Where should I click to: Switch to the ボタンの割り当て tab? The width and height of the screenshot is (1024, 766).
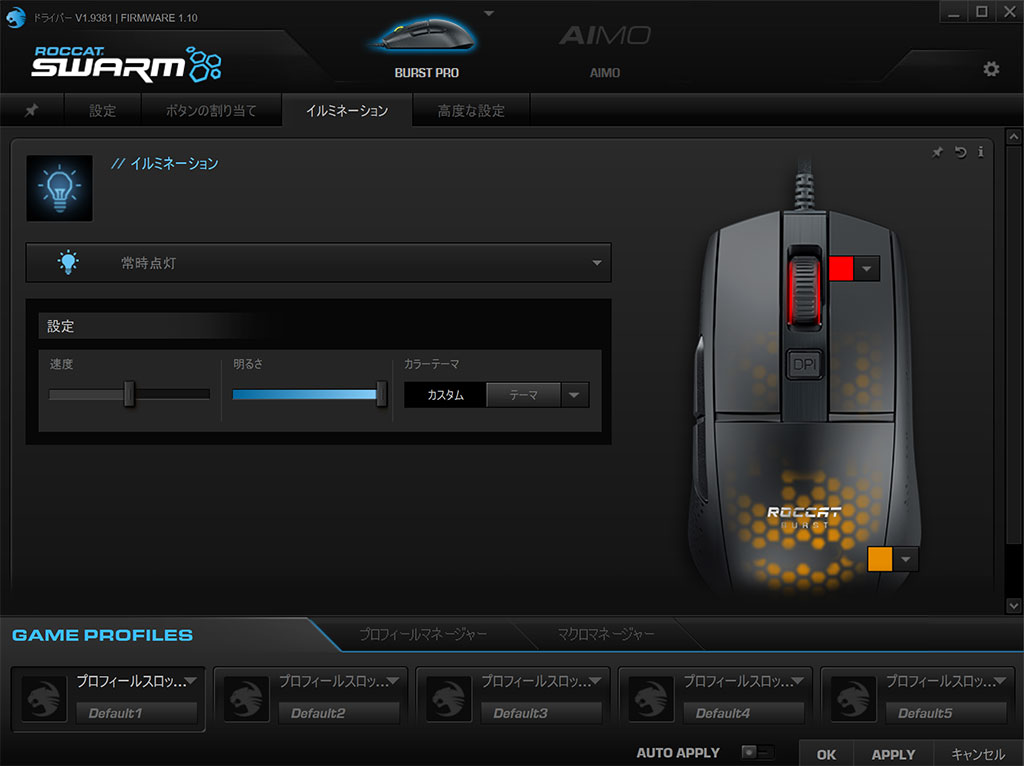[211, 110]
